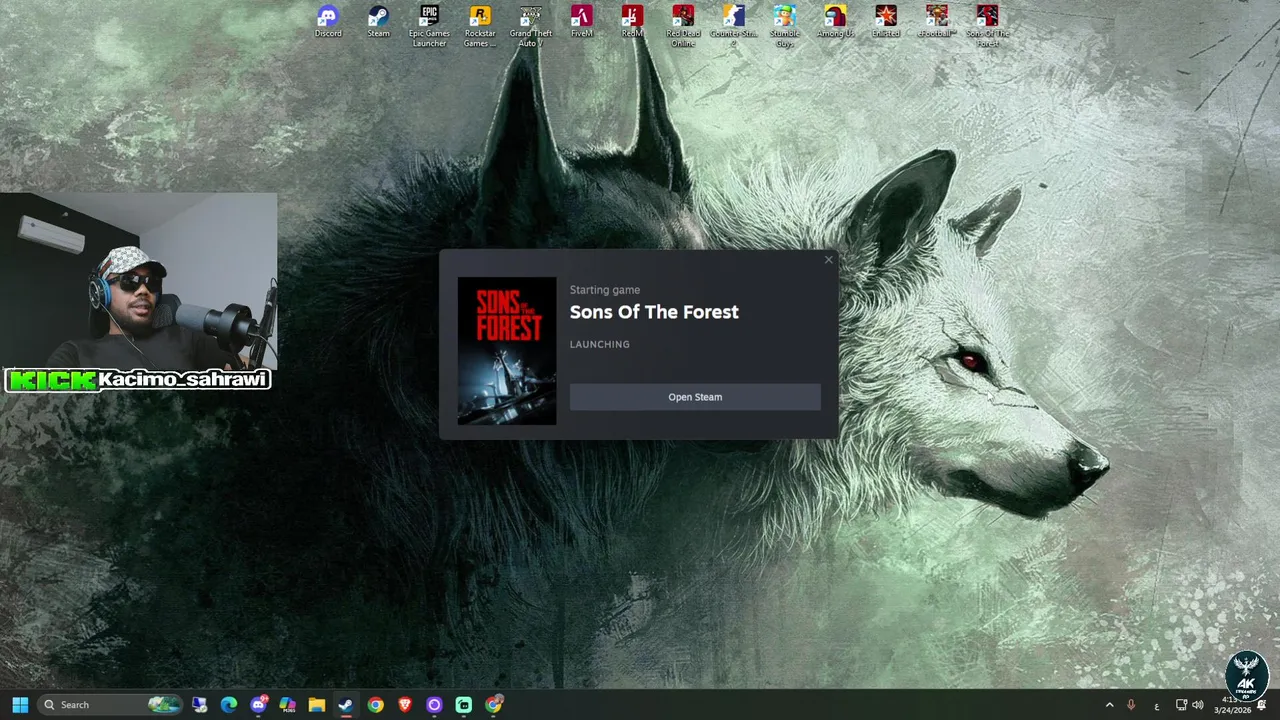Open the green Kick app in taskbar
Screen dimensions: 1280x720
(464, 705)
